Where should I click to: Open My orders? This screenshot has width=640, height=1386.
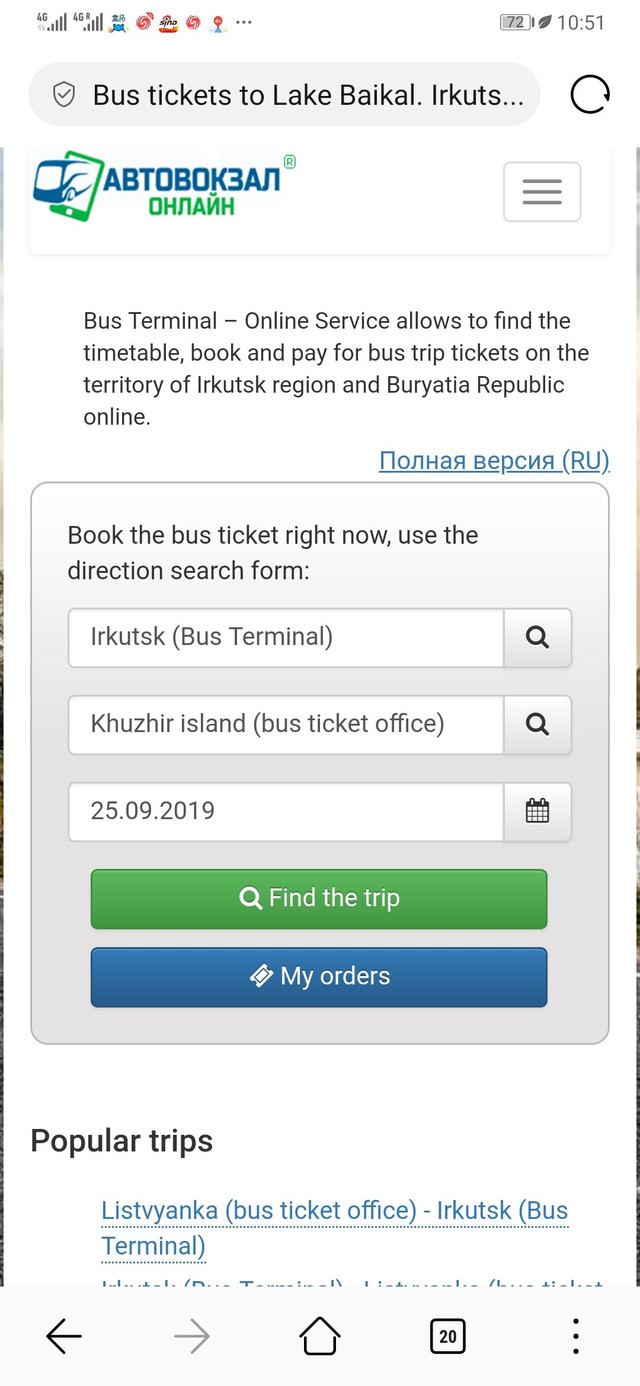319,977
